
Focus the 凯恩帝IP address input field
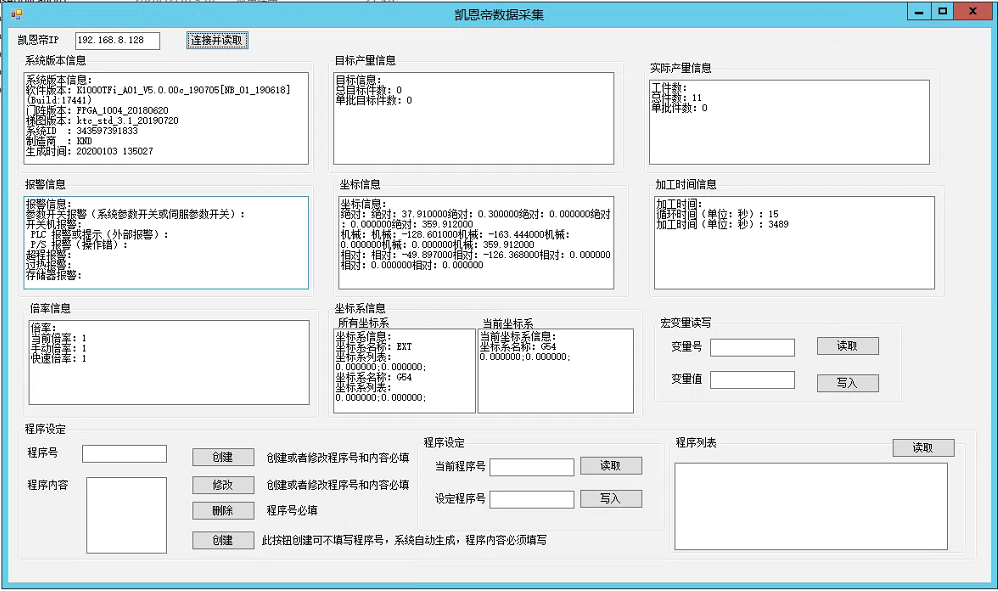click(x=117, y=40)
